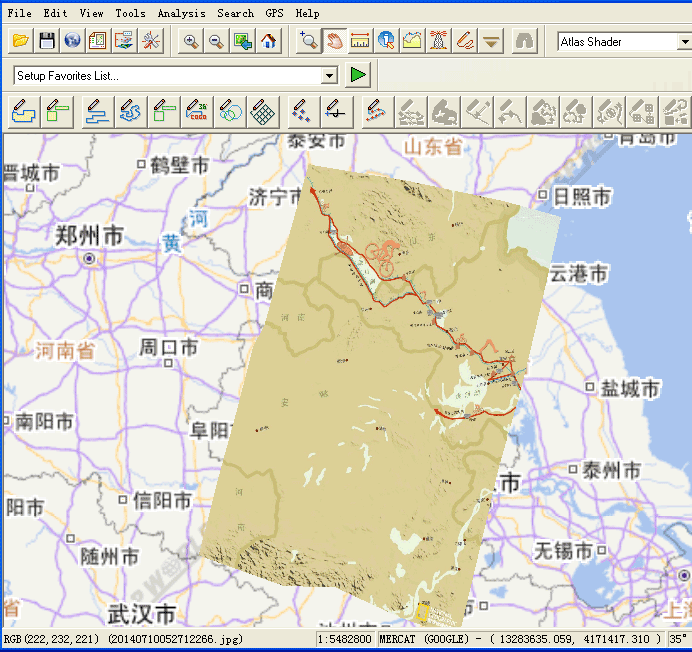Click the 武汉市 city label on map

pos(142,614)
